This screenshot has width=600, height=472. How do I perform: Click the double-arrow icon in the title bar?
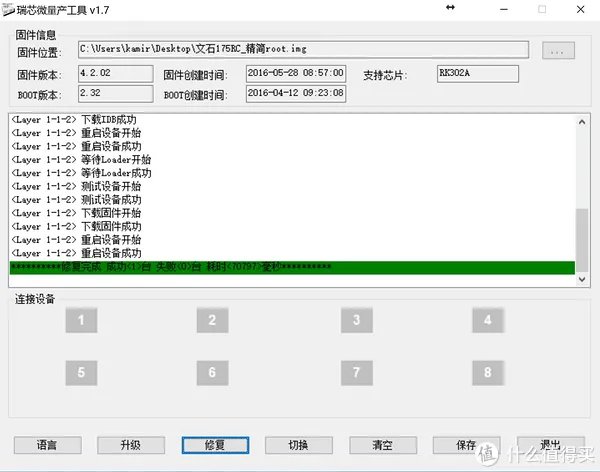pyautogui.click(x=450, y=7)
